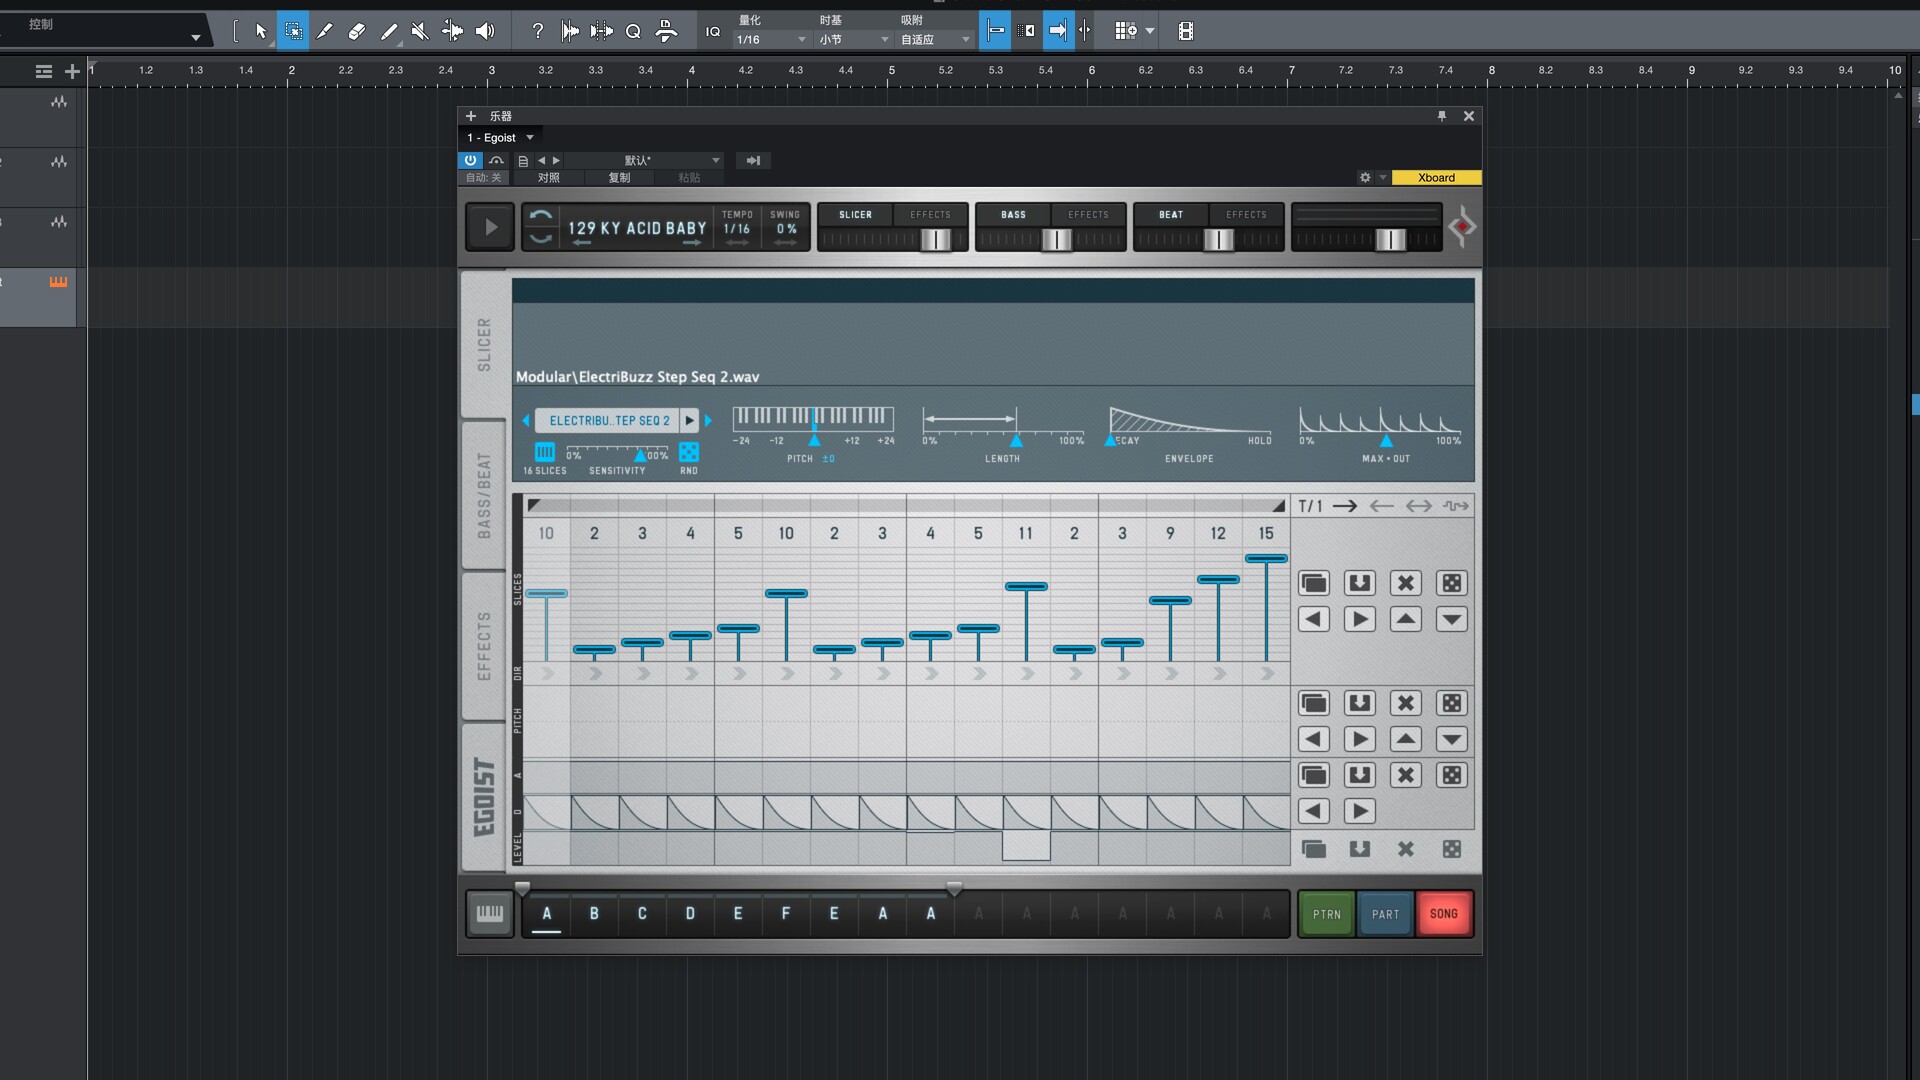Screen dimensions: 1920x1080
Task: Choose the Eraser tool
Action: pyautogui.click(x=357, y=31)
